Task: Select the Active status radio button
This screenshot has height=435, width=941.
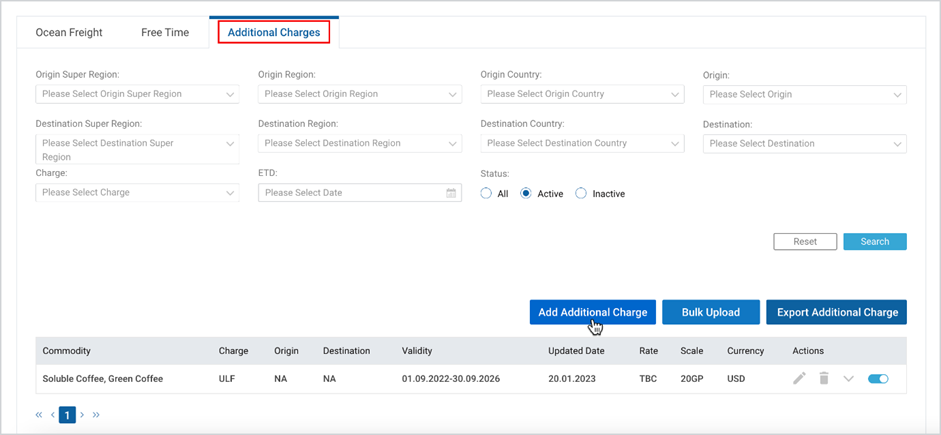Action: coord(526,193)
